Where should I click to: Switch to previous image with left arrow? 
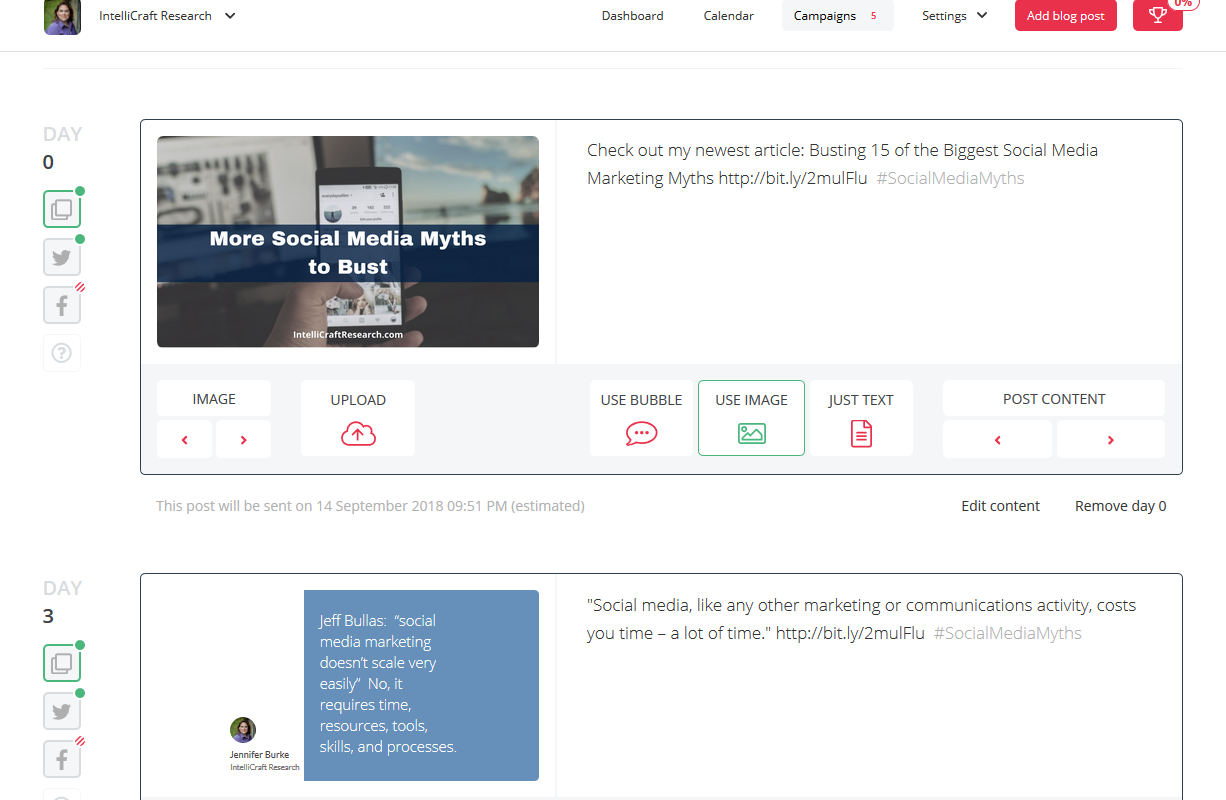[x=185, y=440]
